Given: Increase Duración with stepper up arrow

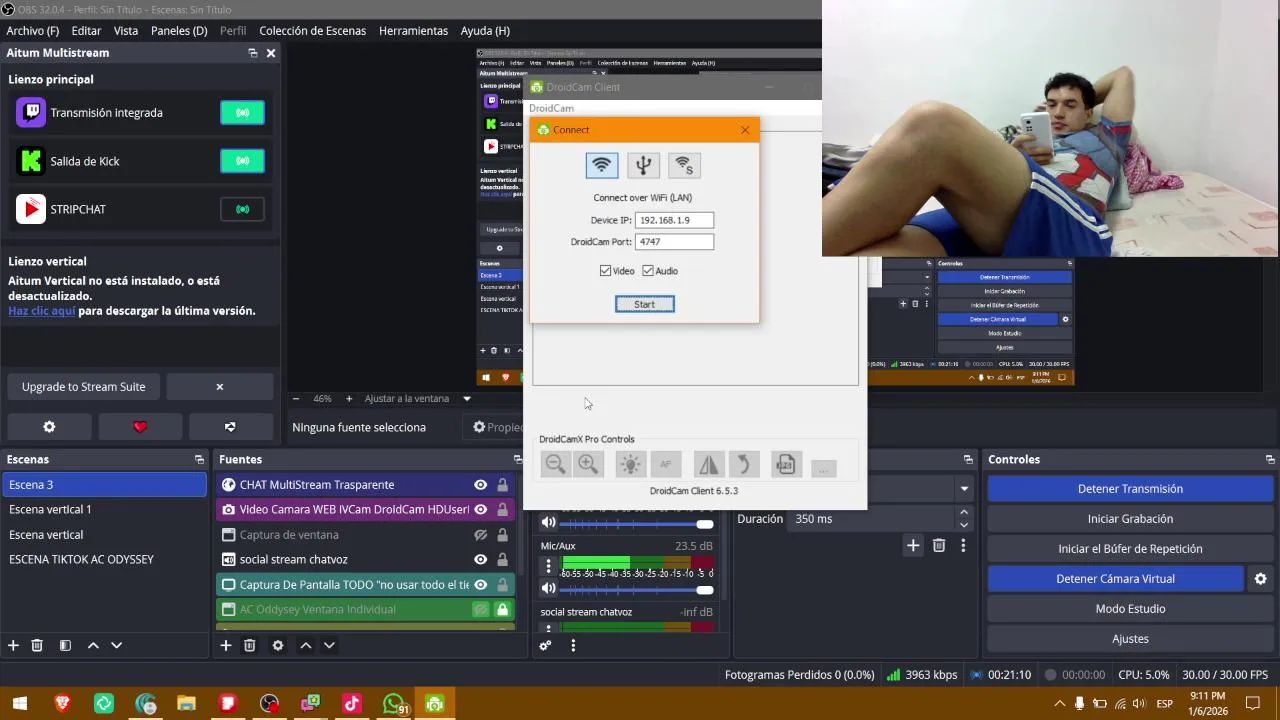Looking at the screenshot, I should (x=964, y=513).
